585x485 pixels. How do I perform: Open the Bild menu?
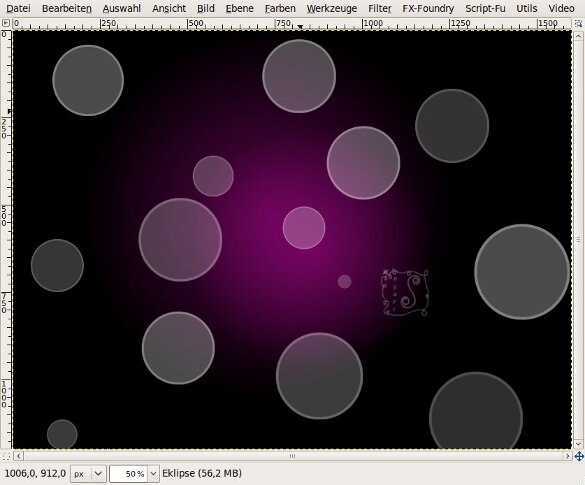coord(206,8)
